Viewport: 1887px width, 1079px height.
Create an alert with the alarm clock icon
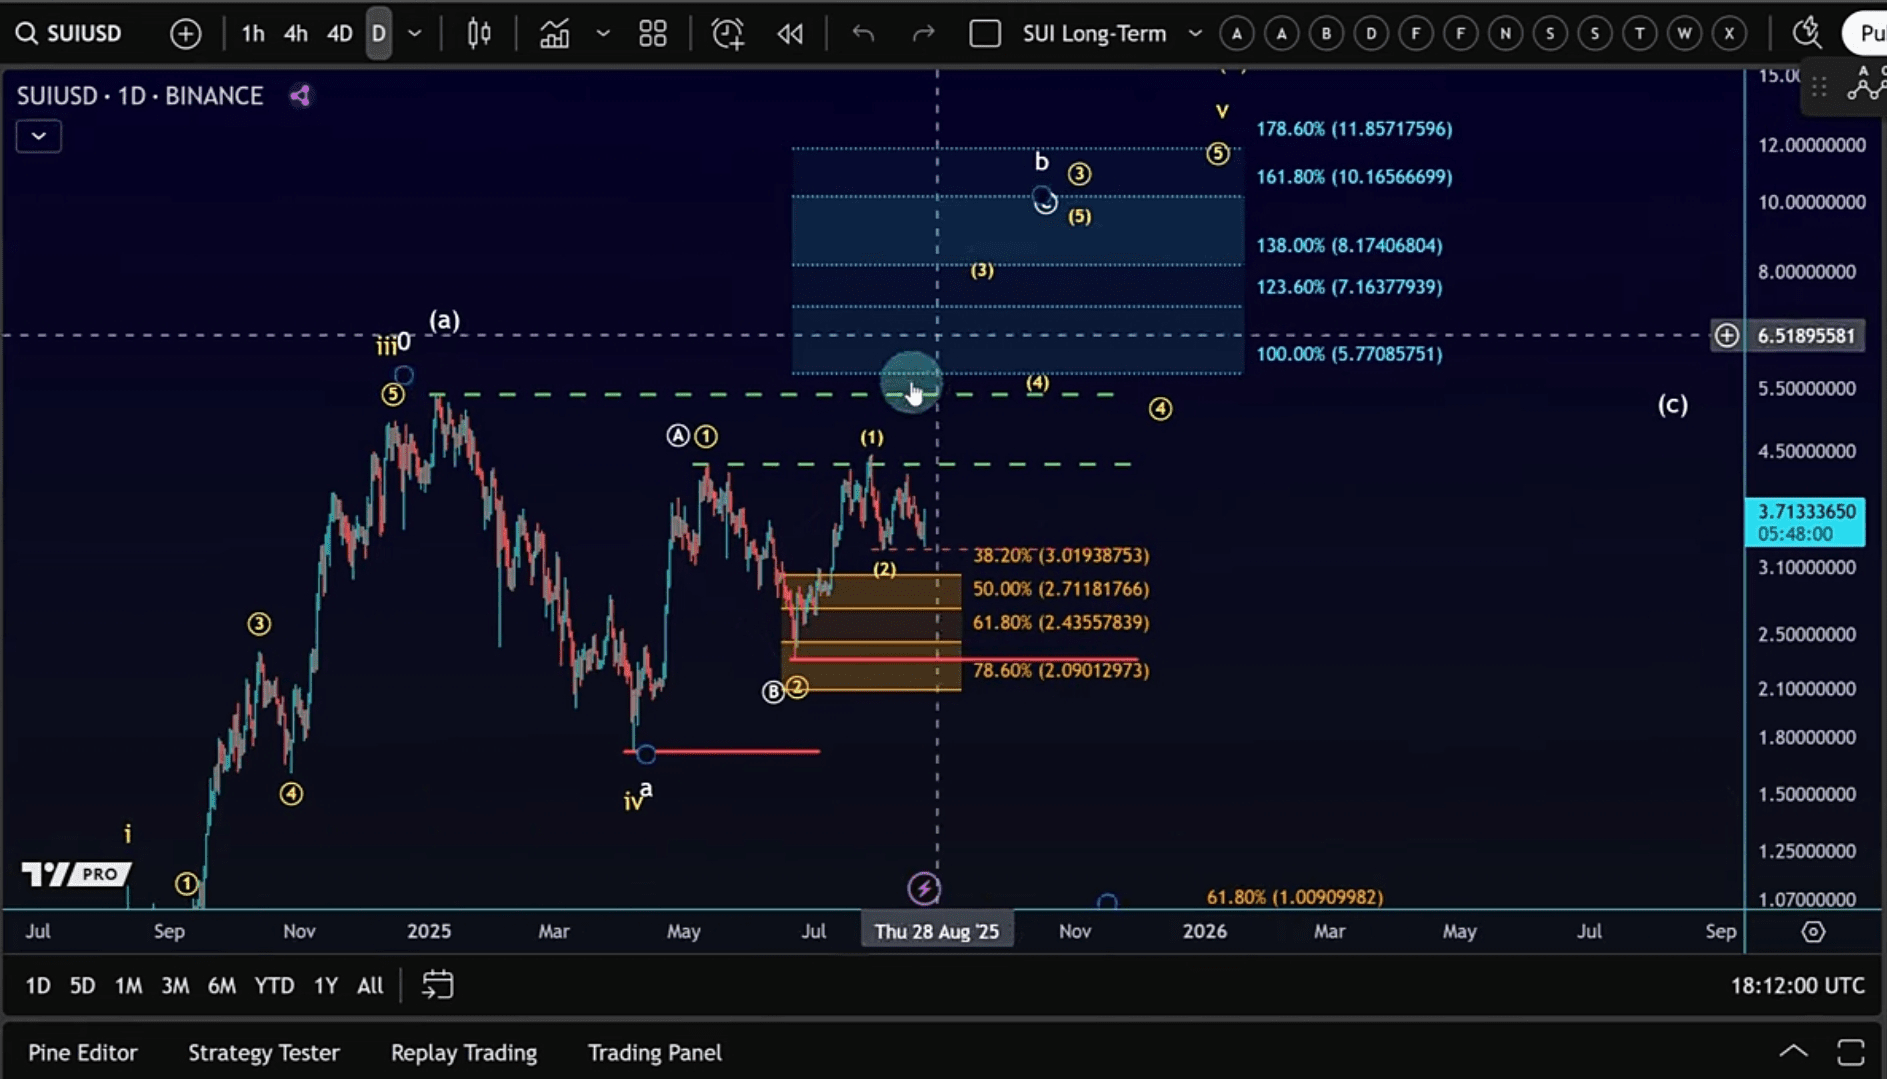pyautogui.click(x=728, y=34)
